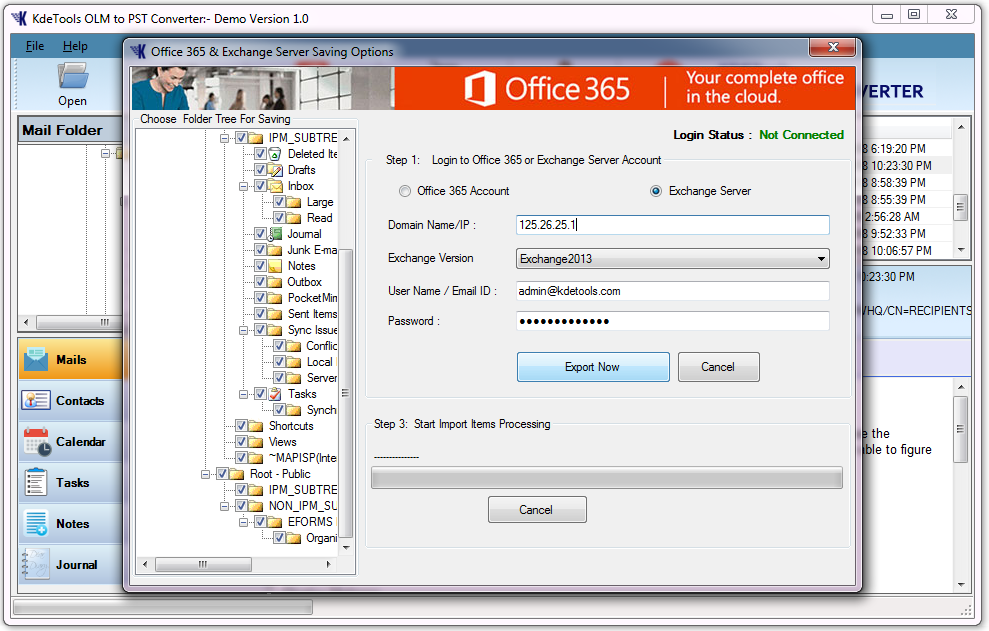The image size is (989, 631).
Task: Switch to the Journal tab
Action: (71, 564)
